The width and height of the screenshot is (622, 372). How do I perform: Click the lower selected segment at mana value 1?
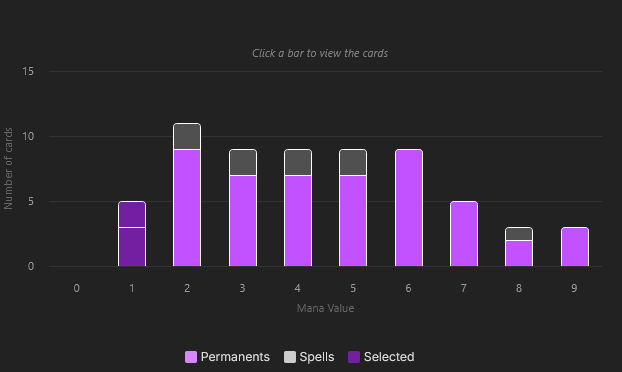click(132, 247)
